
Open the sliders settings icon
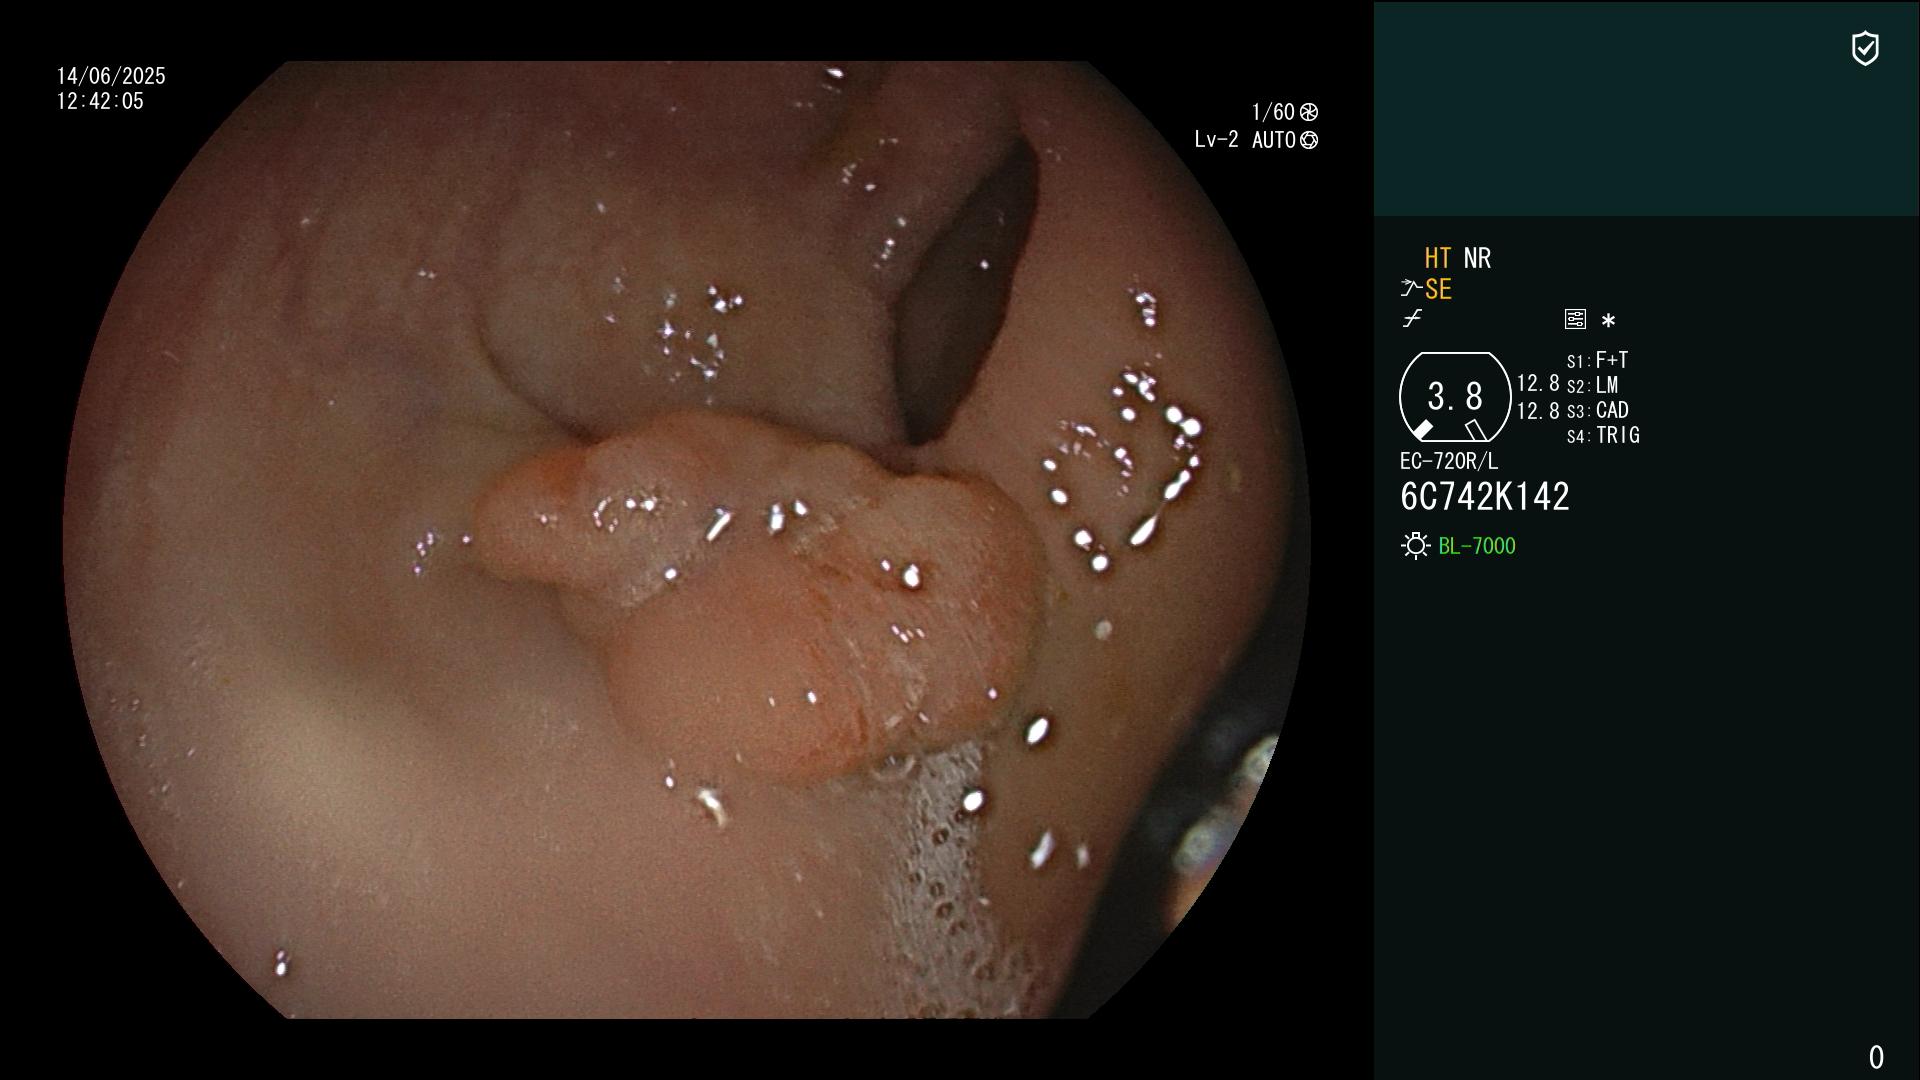point(1575,319)
